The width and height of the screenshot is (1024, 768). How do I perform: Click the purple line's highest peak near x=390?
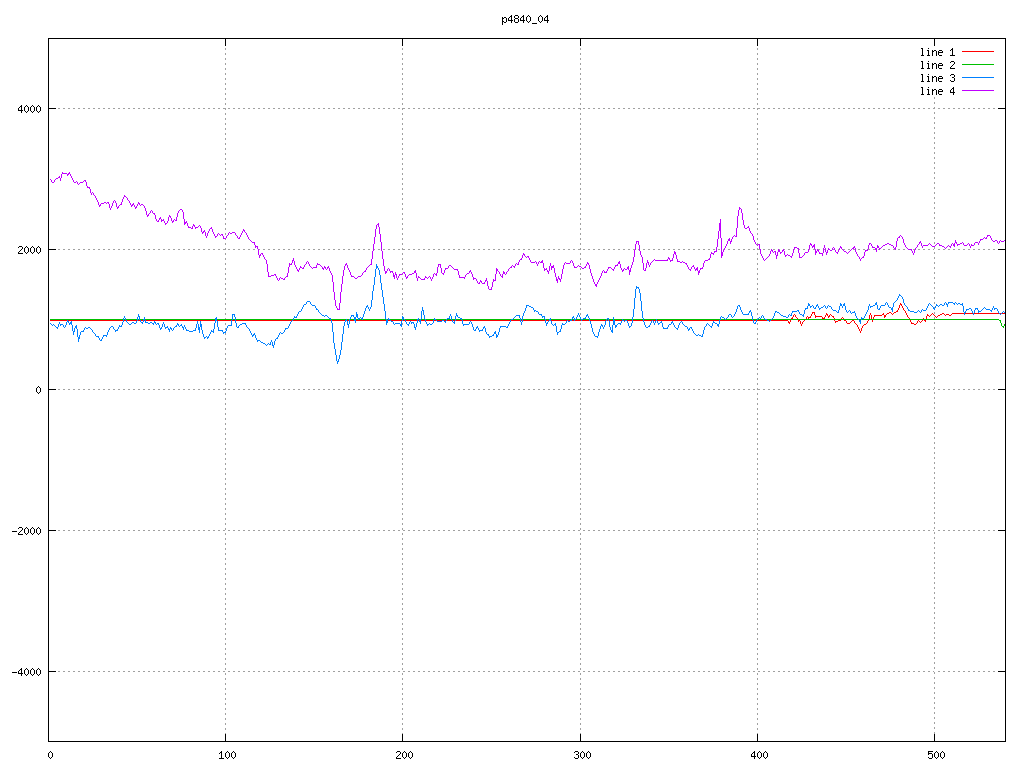pos(740,209)
